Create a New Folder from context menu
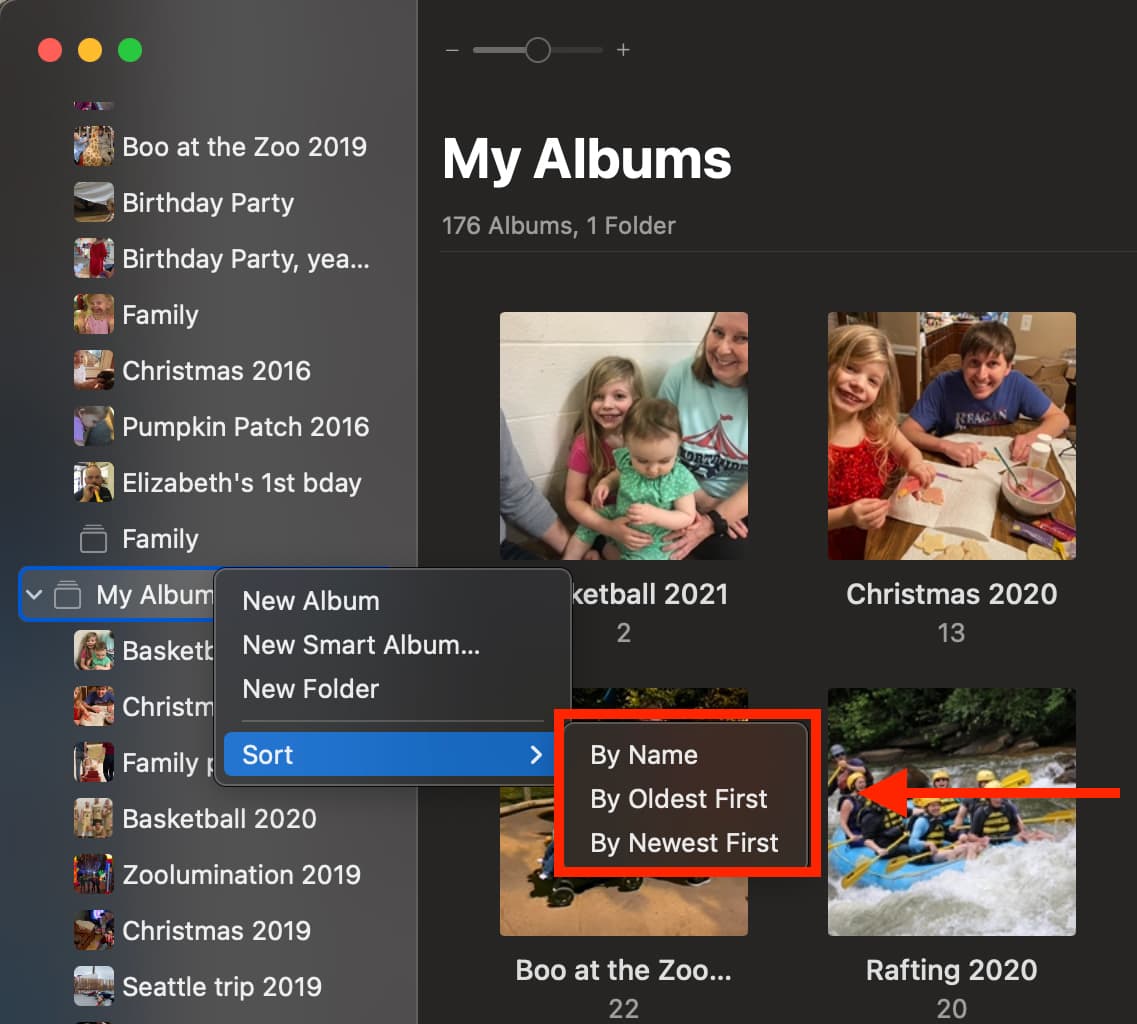Viewport: 1137px width, 1024px height. [311, 689]
